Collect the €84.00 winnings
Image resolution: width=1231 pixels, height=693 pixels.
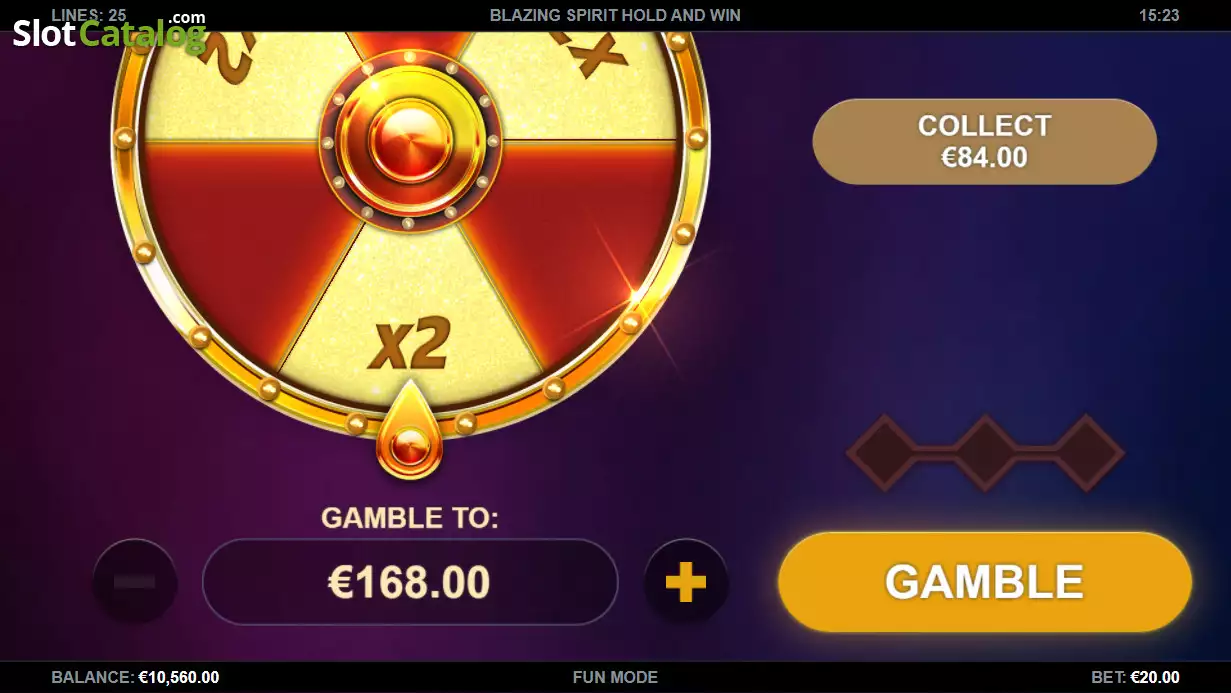click(x=985, y=141)
